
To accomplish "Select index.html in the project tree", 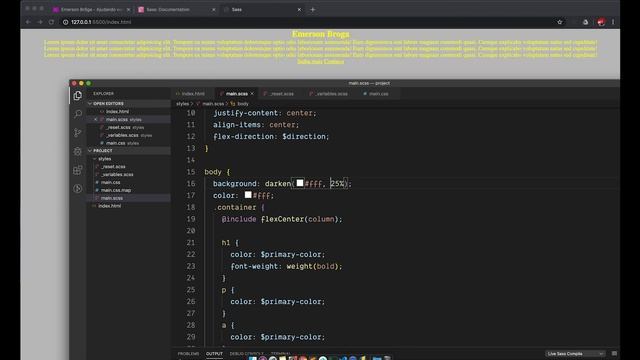I will coord(109,206).
